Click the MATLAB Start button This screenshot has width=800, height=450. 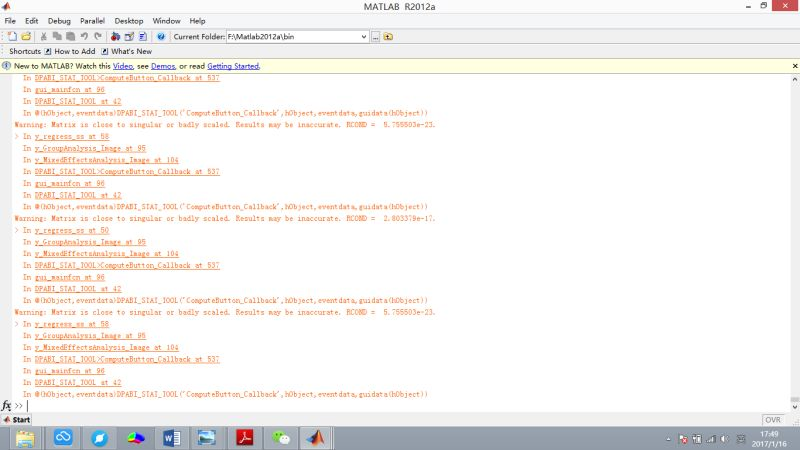pyautogui.click(x=16, y=419)
